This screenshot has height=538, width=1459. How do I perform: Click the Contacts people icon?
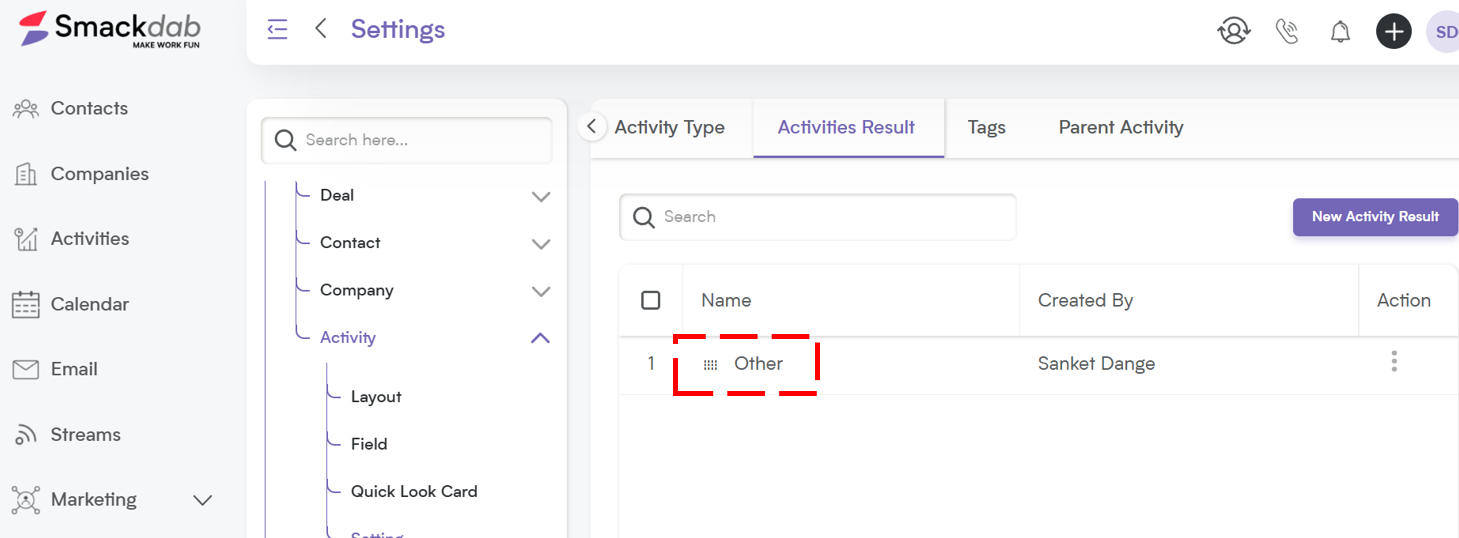pos(25,108)
